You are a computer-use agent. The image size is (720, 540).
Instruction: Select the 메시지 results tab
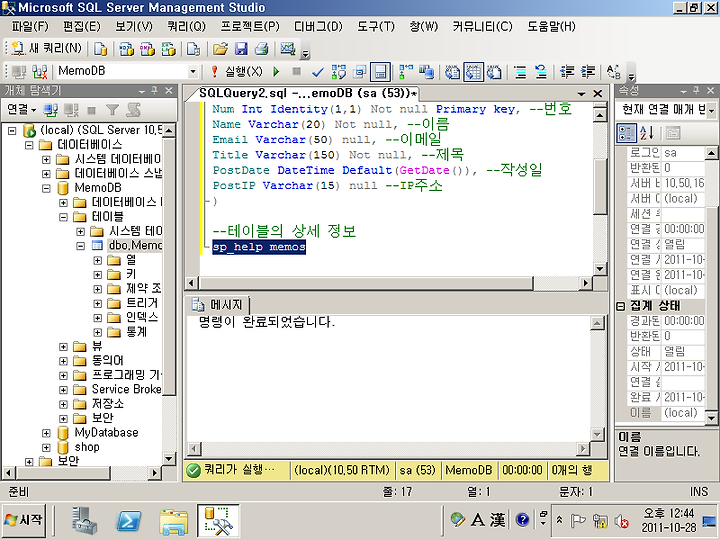(x=218, y=304)
